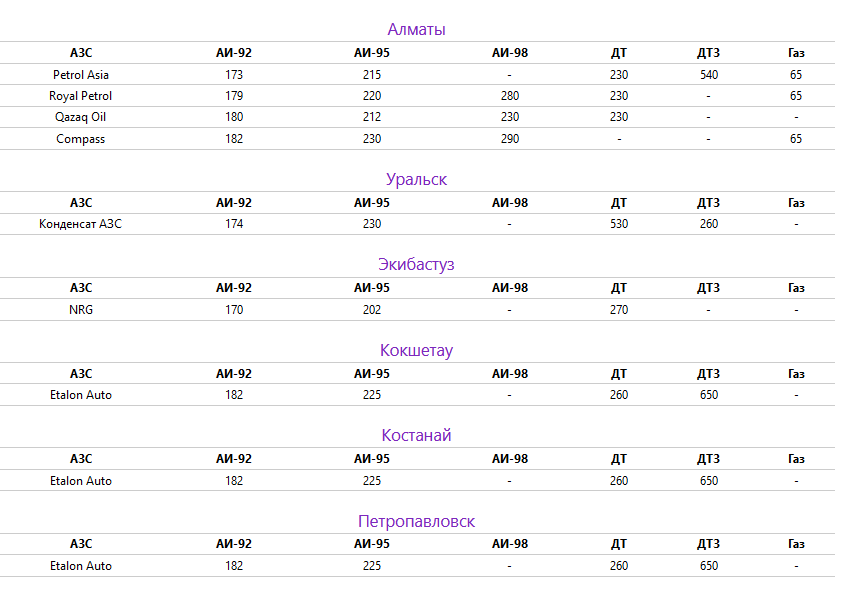Select the Петропавловск city heading
The width and height of the screenshot is (851, 595).
(416, 522)
